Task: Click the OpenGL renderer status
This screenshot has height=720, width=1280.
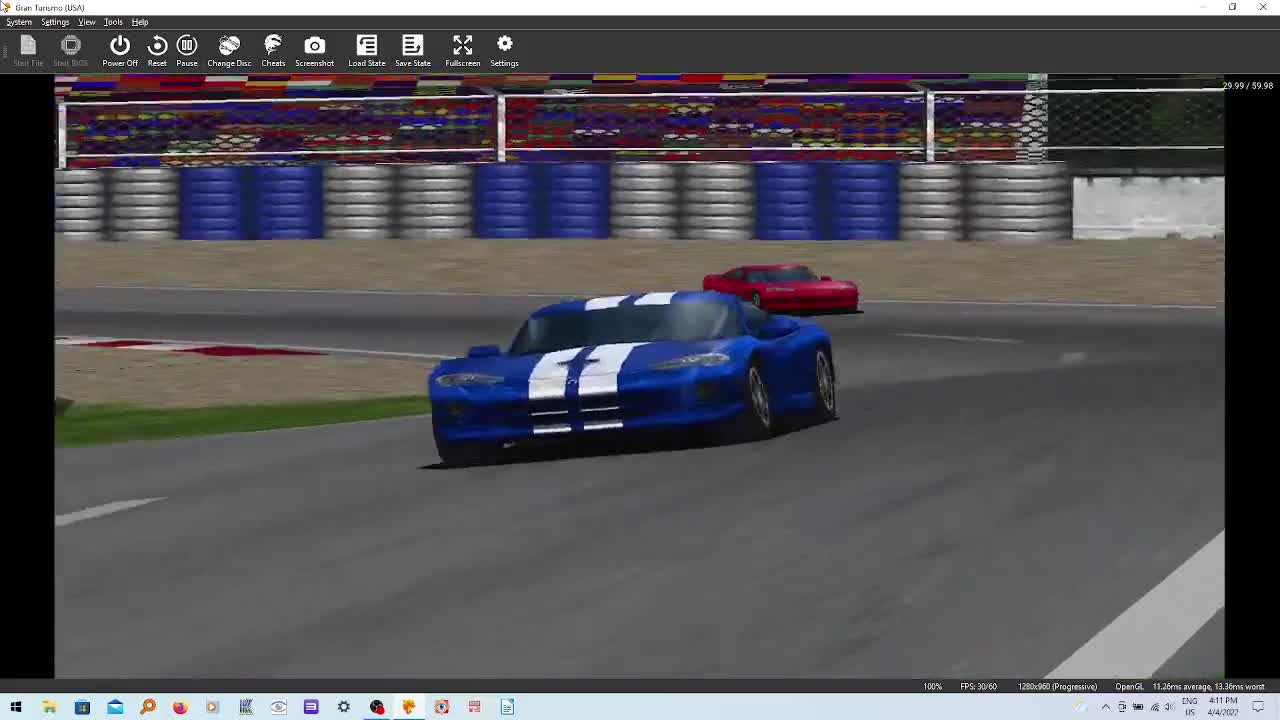Action: [x=1129, y=686]
